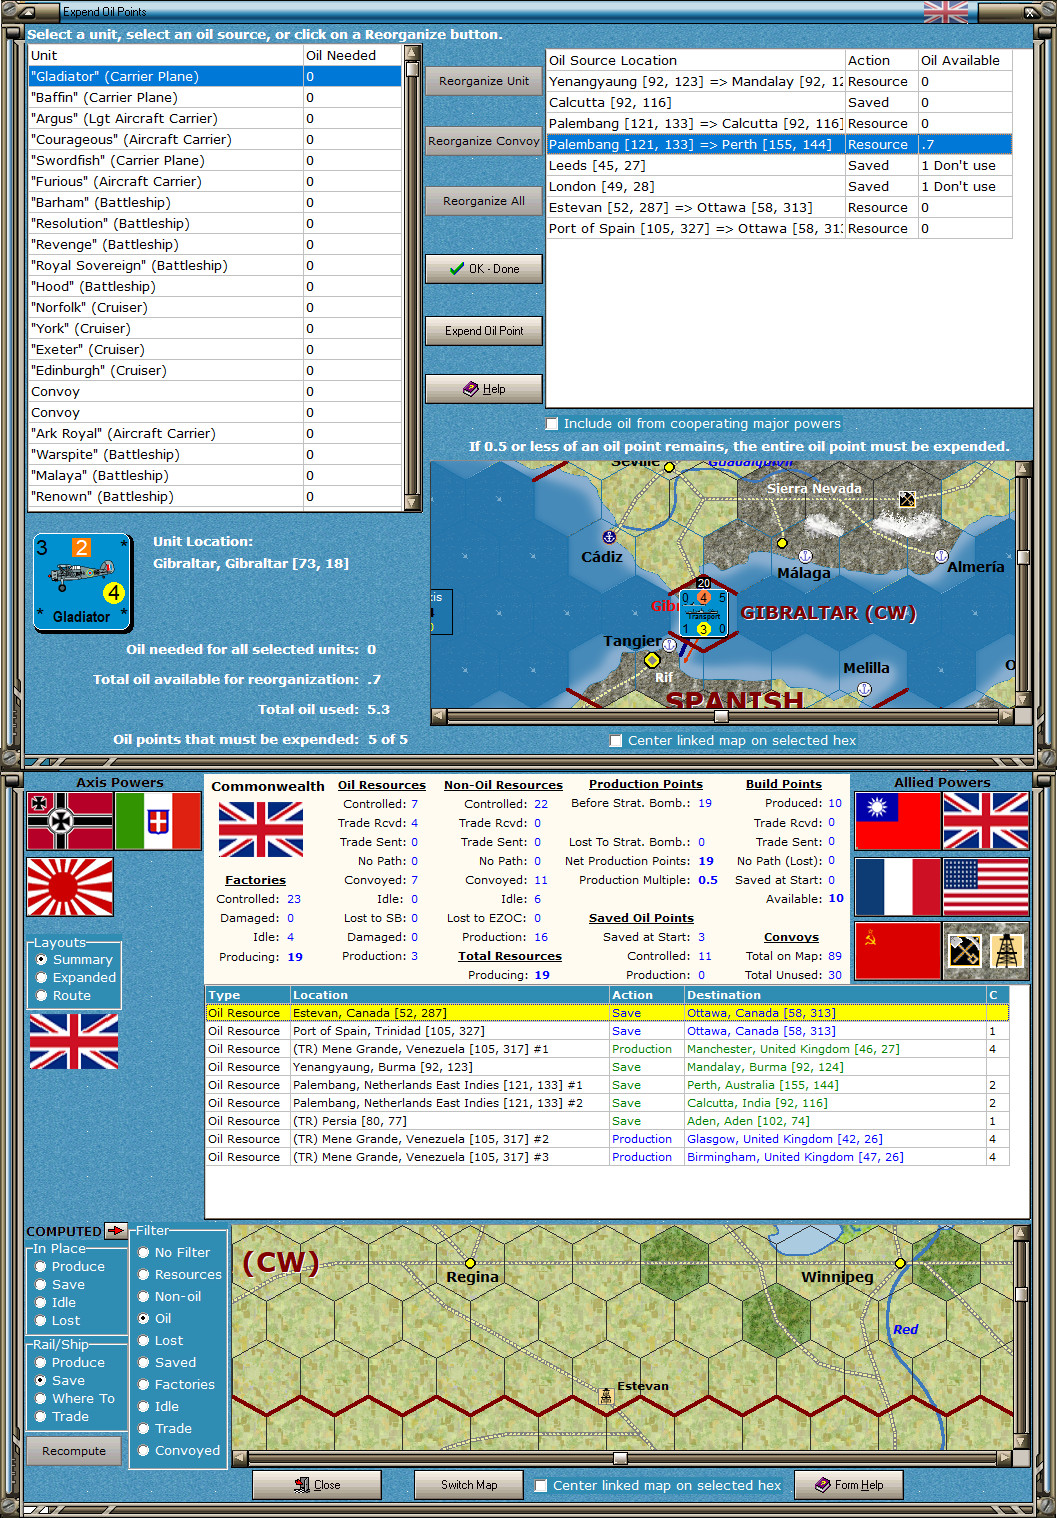
Task: Click the UK flag below Layouts box
Action: pos(74,1041)
